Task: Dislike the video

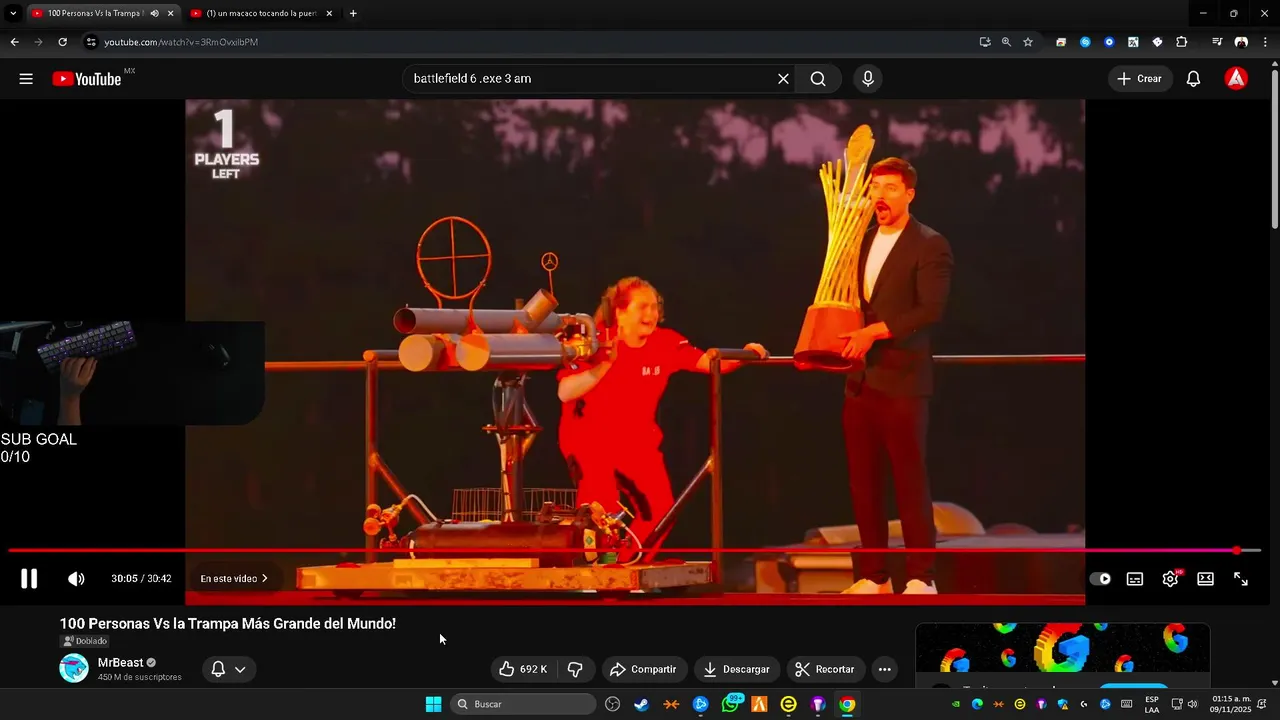Action: (x=575, y=669)
